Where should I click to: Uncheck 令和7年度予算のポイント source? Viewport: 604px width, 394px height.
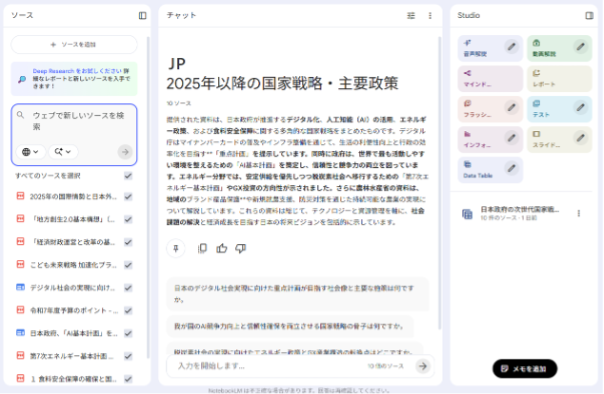coord(128,310)
